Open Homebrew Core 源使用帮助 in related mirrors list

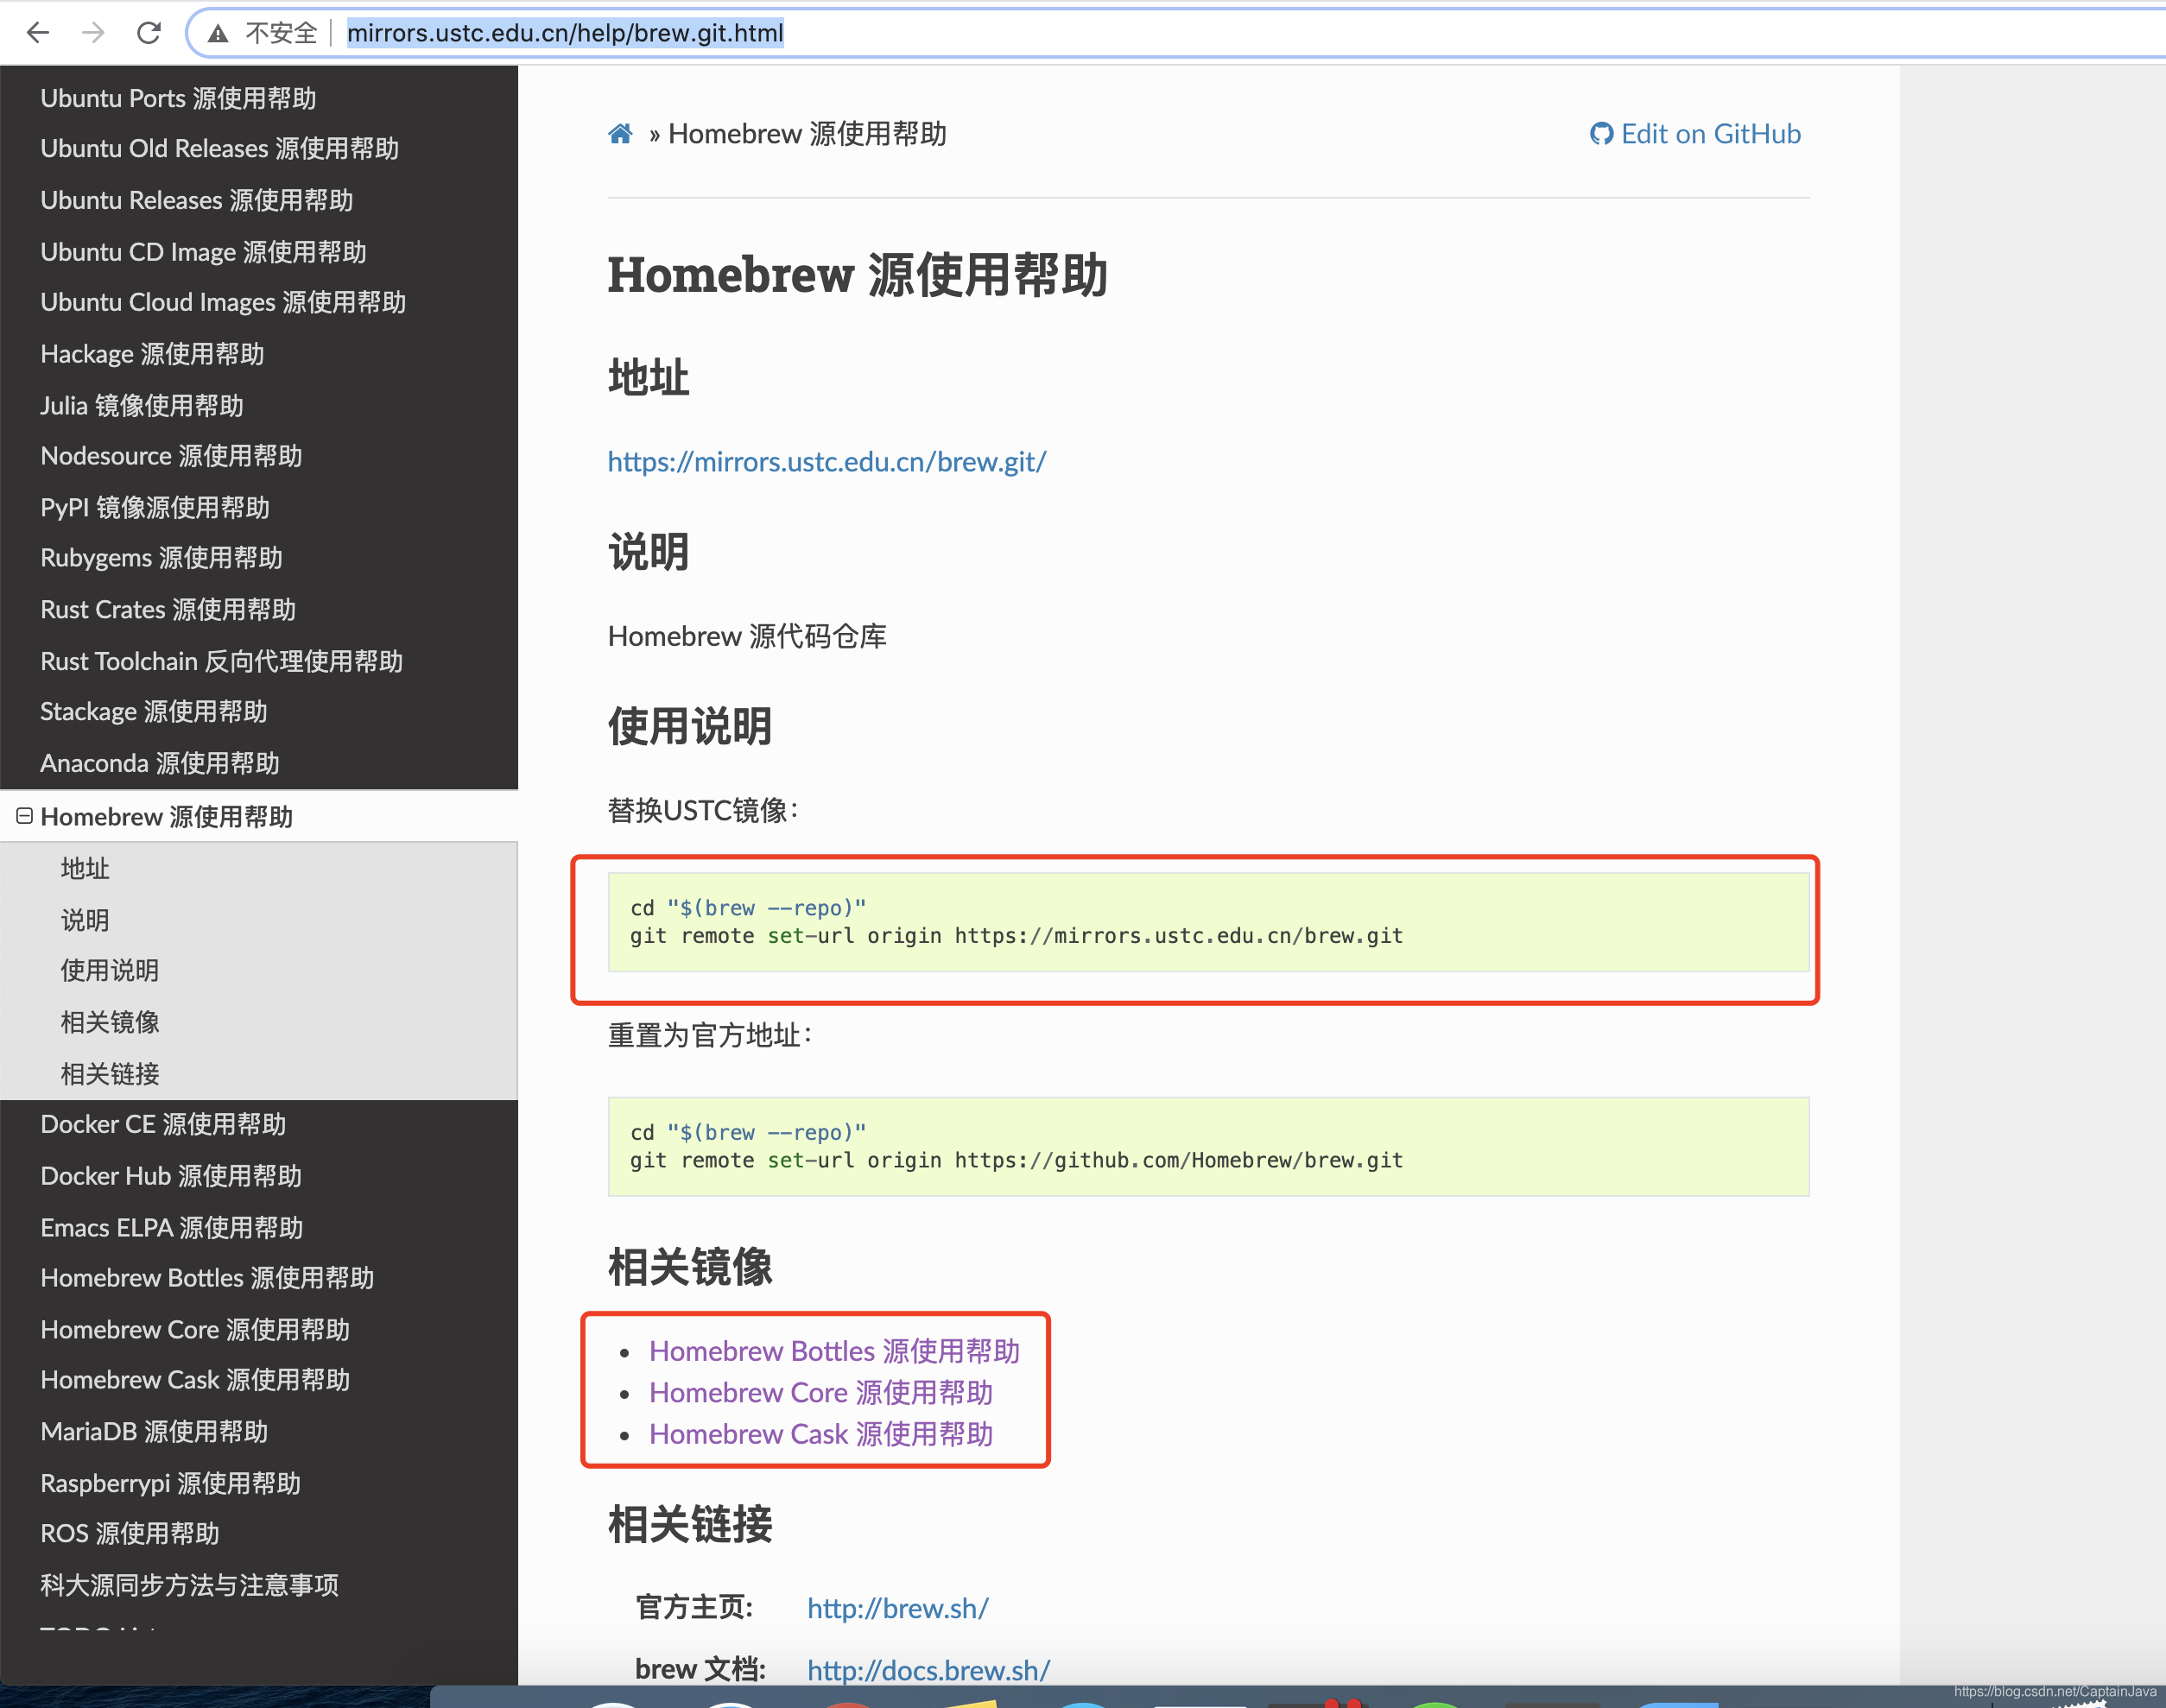tap(820, 1392)
